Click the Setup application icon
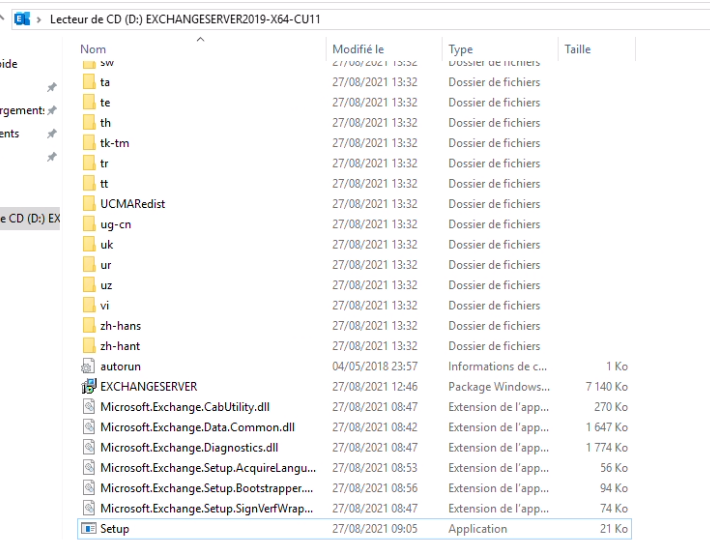 coord(88,529)
